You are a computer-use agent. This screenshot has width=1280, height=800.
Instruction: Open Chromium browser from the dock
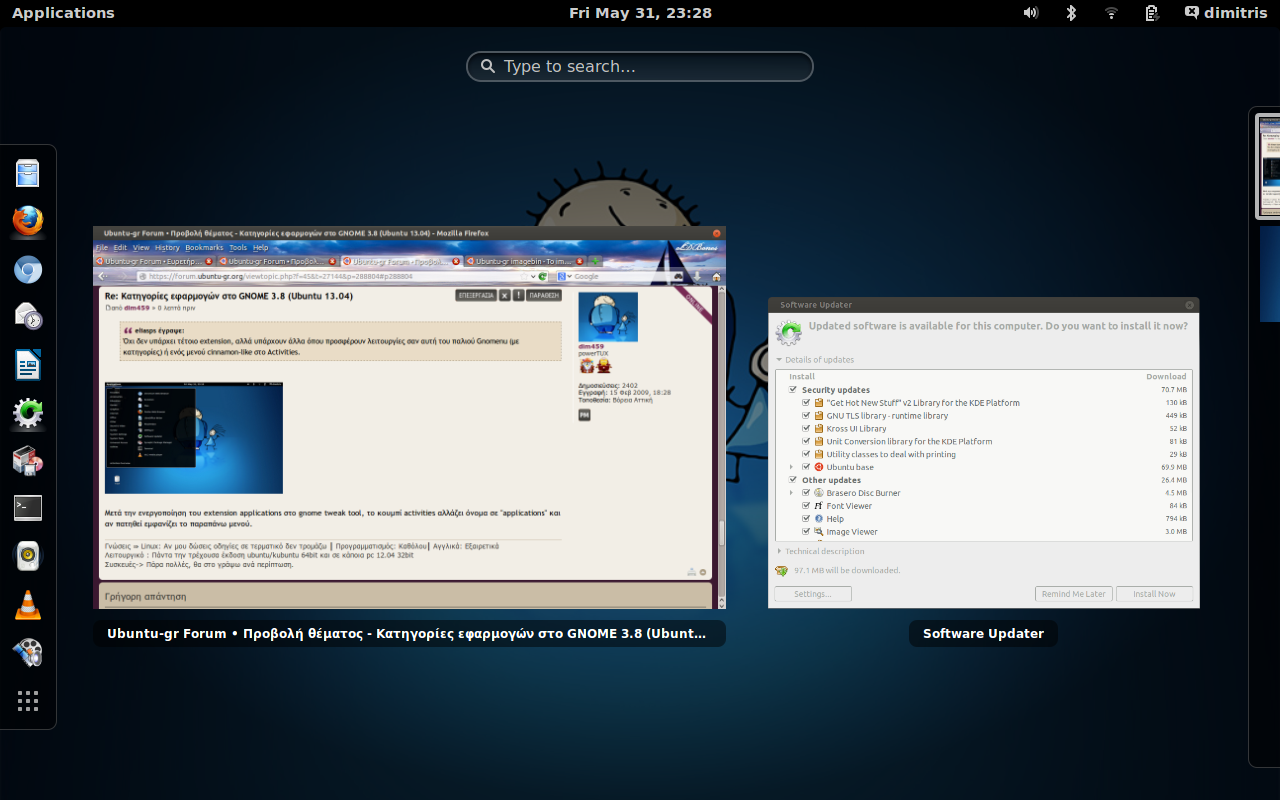(x=28, y=269)
